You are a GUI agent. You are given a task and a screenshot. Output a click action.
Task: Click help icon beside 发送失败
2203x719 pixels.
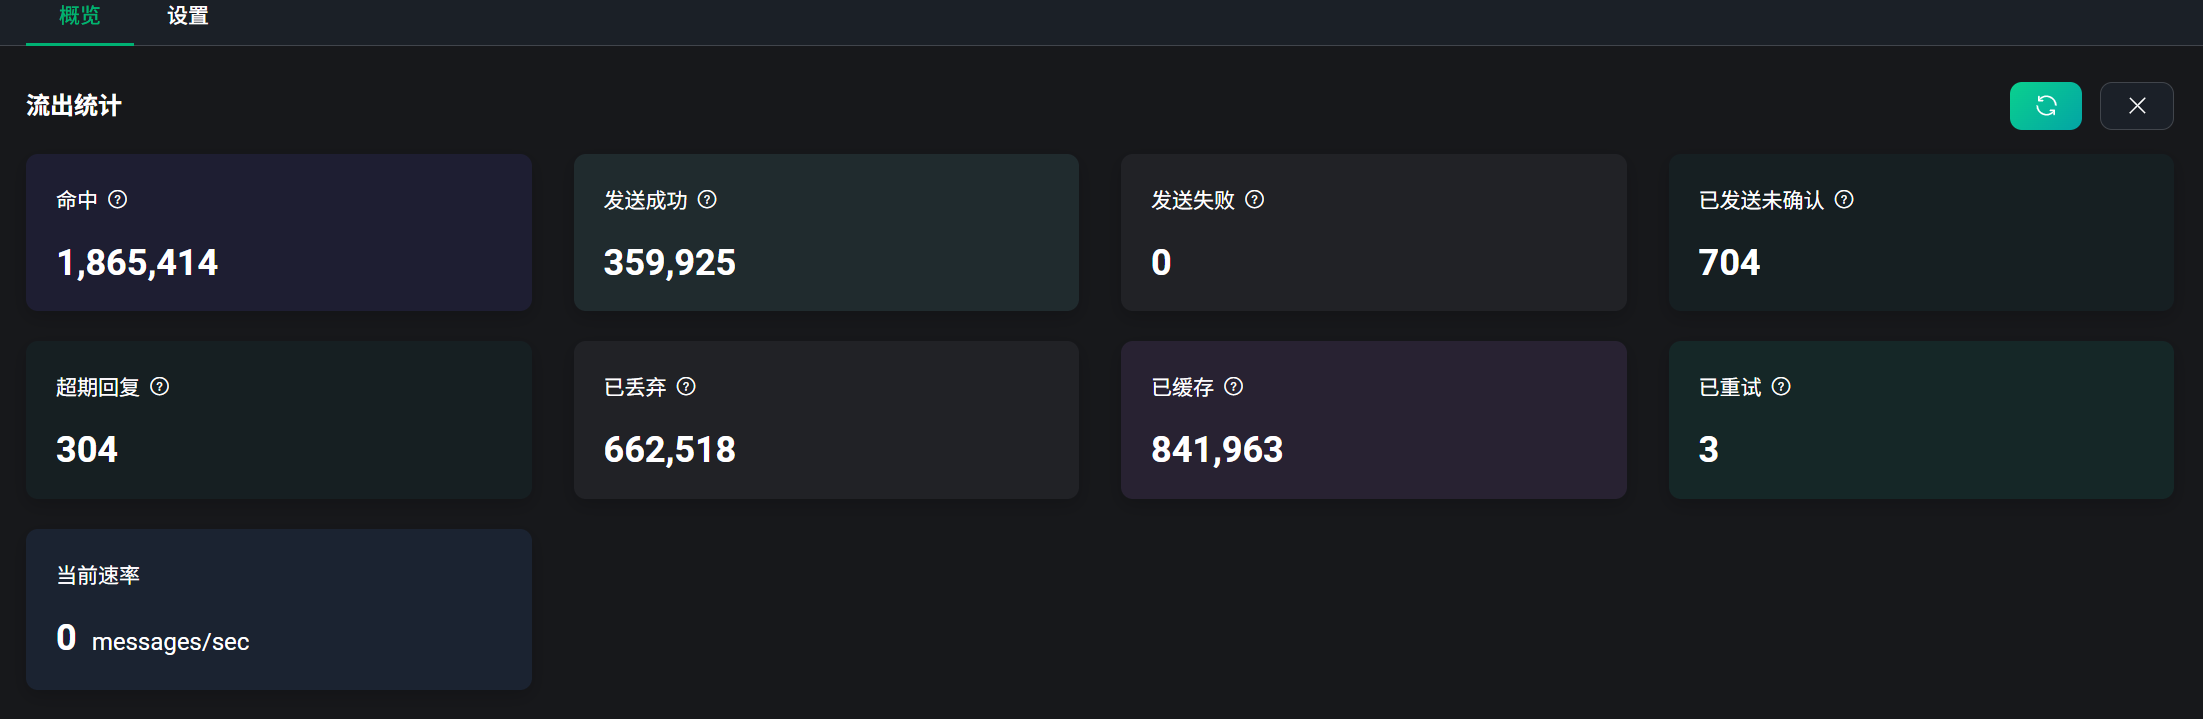(1254, 200)
